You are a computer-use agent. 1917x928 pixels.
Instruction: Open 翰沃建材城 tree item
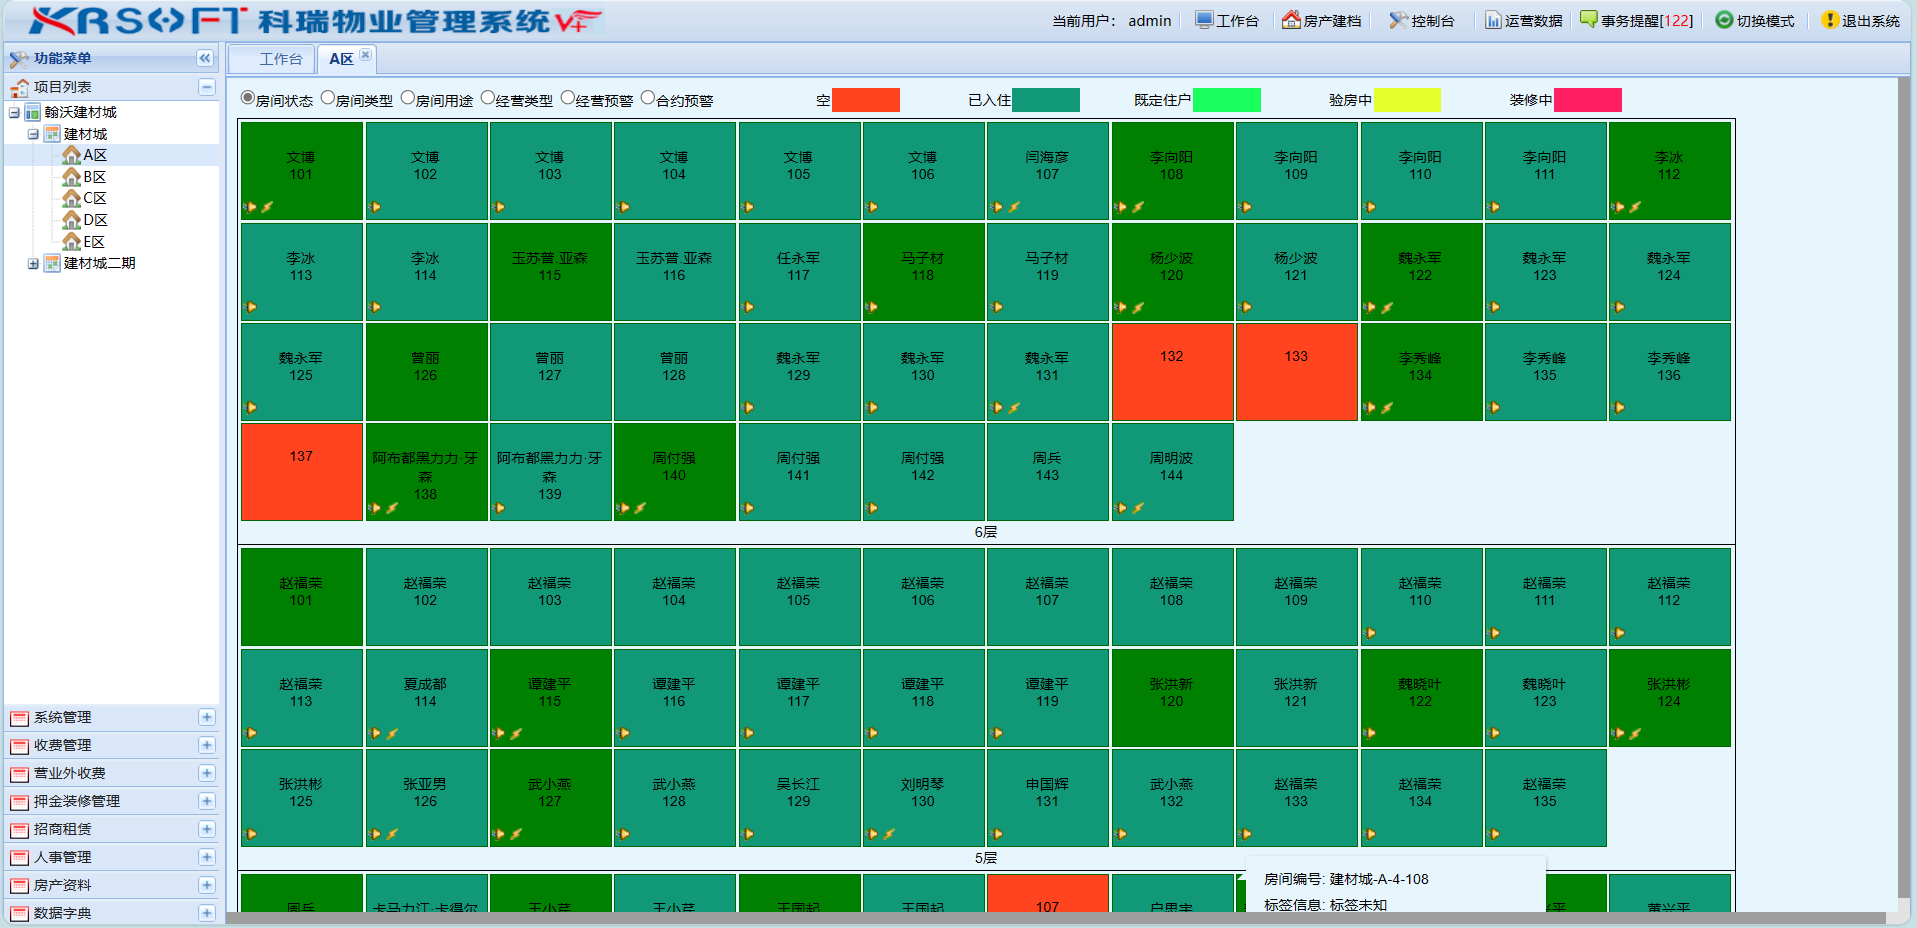80,112
